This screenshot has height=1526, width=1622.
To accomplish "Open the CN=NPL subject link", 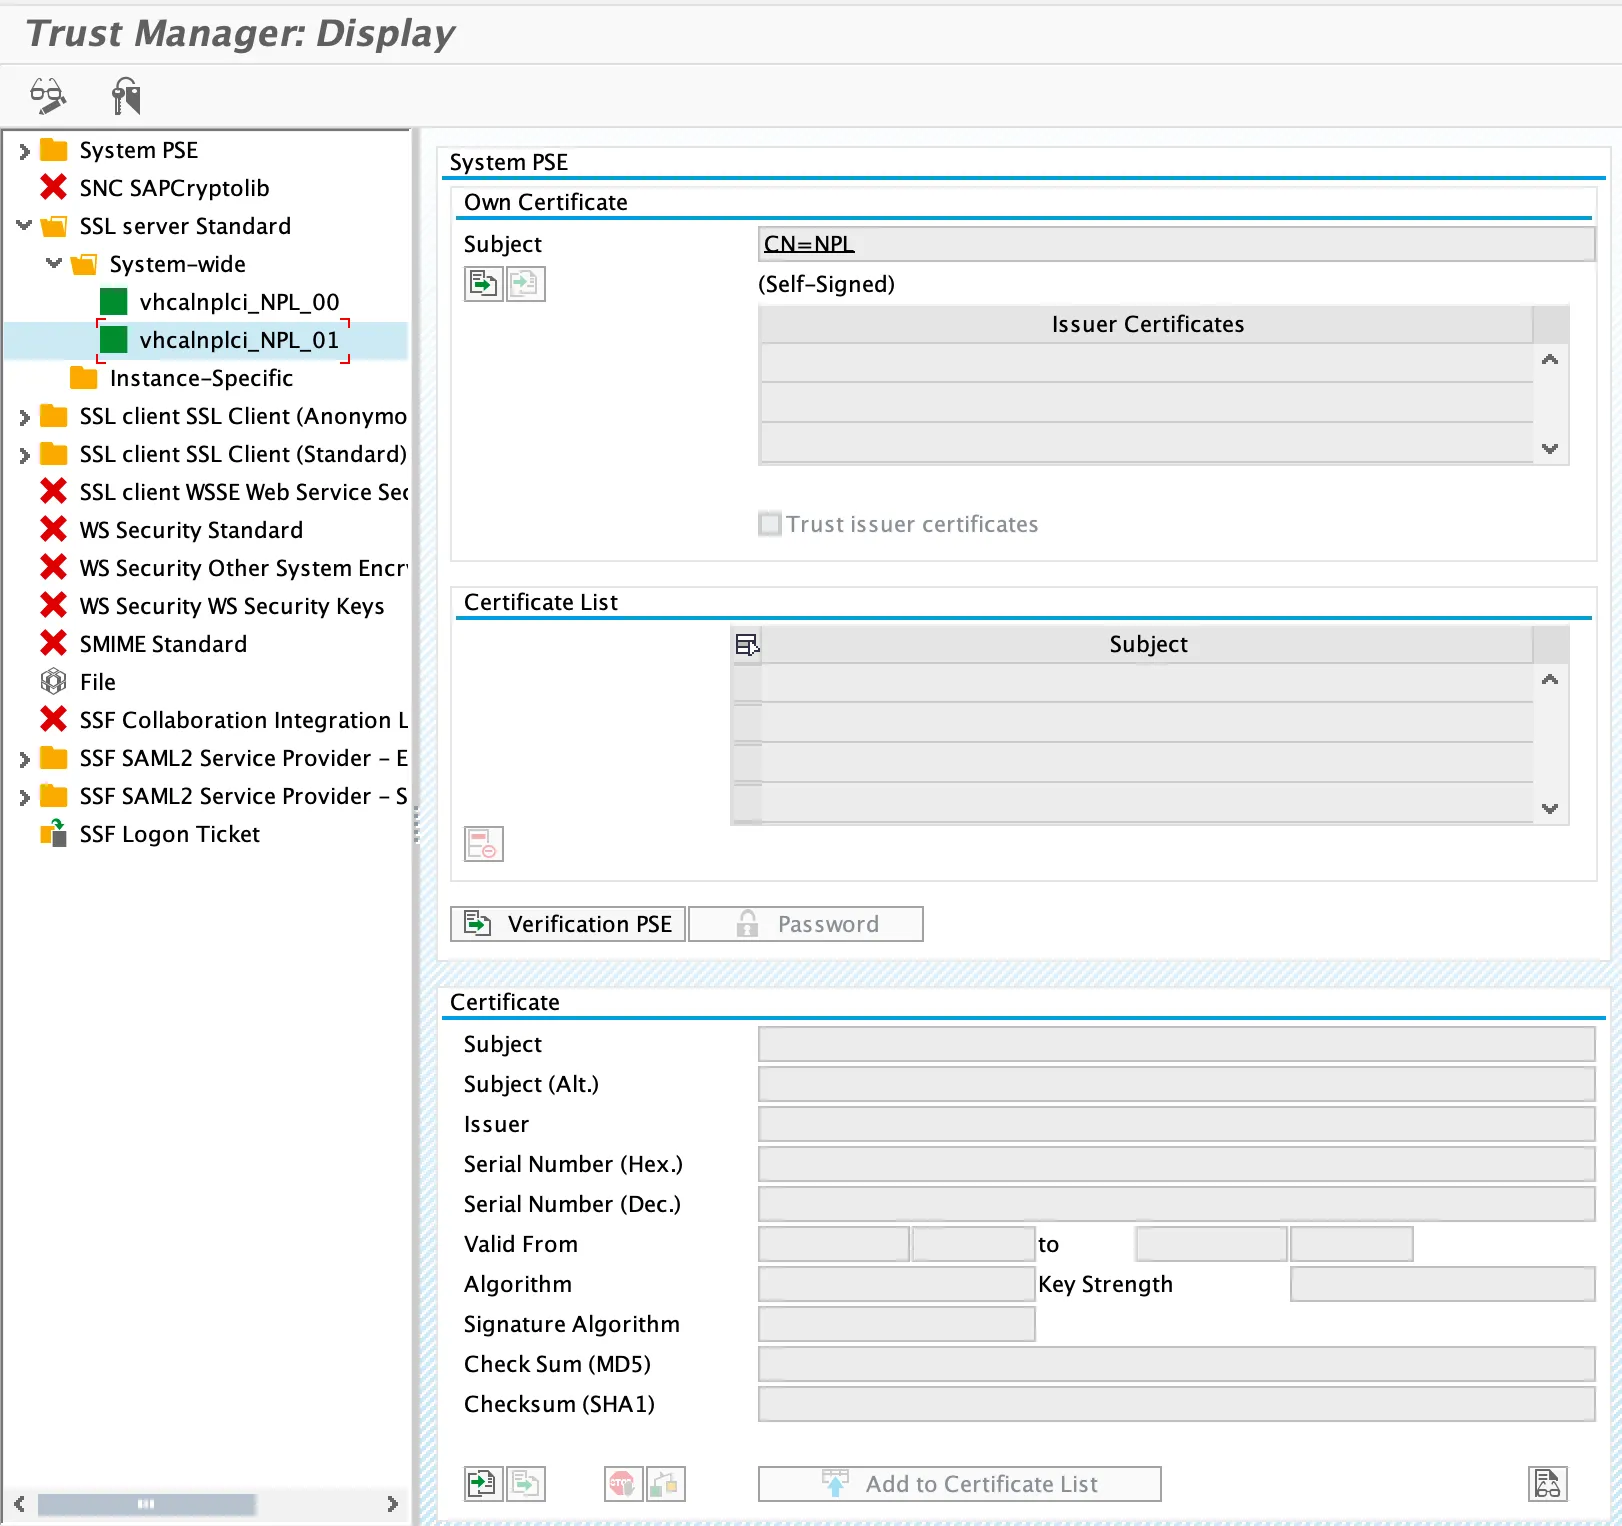I will (x=809, y=244).
